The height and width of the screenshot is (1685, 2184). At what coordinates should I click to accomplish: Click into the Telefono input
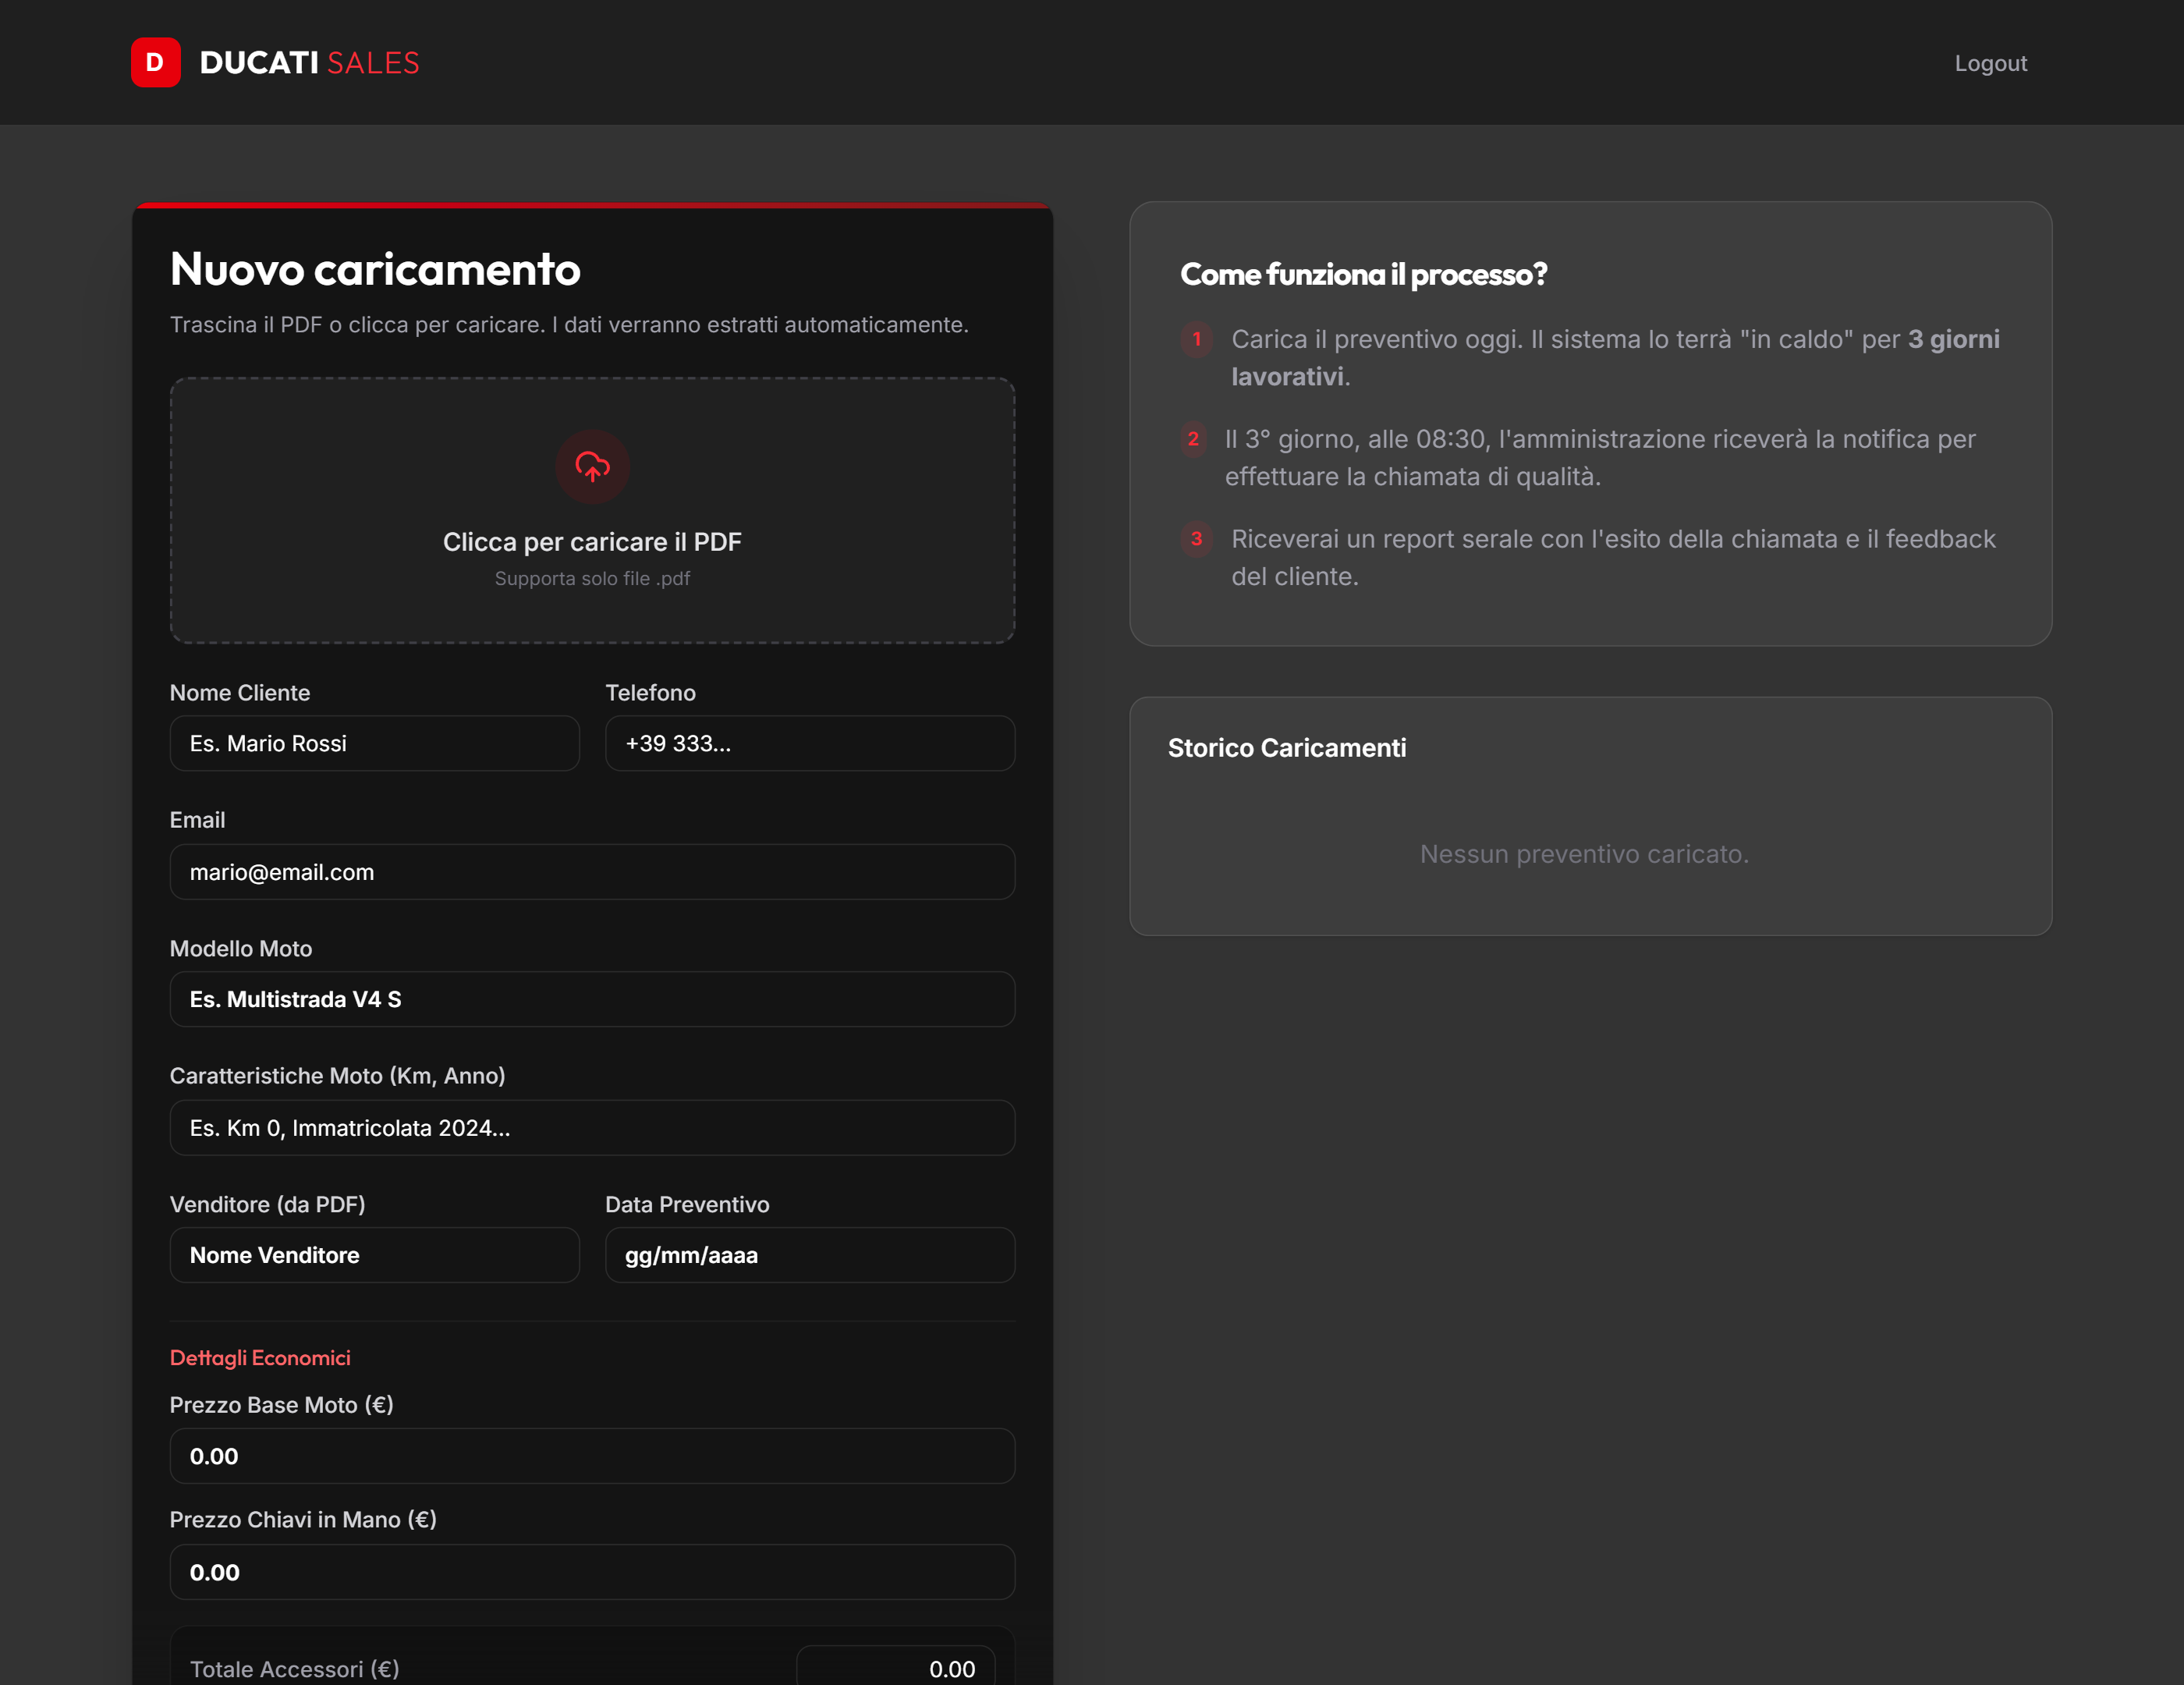point(809,743)
